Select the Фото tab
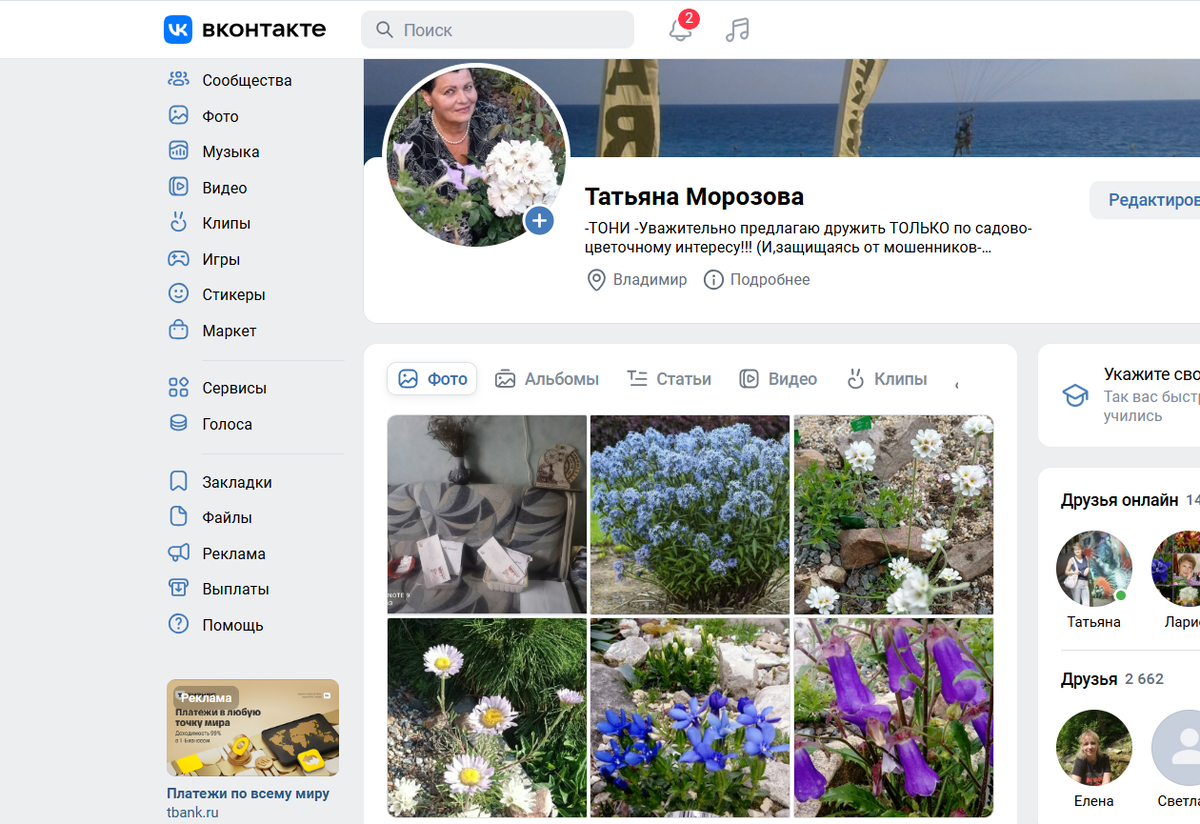The image size is (1200, 824). click(432, 379)
